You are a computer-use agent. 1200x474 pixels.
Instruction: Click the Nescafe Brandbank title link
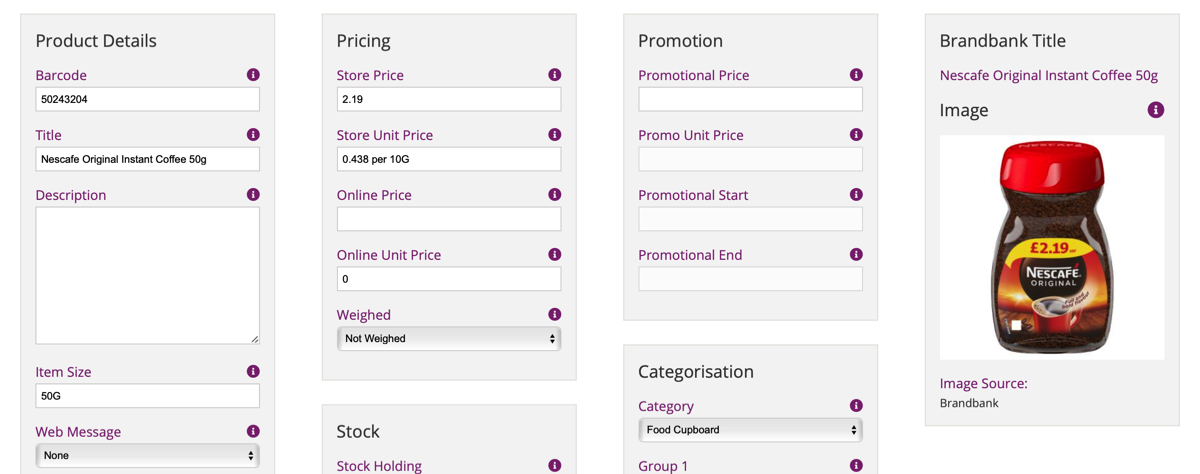coord(1048,75)
